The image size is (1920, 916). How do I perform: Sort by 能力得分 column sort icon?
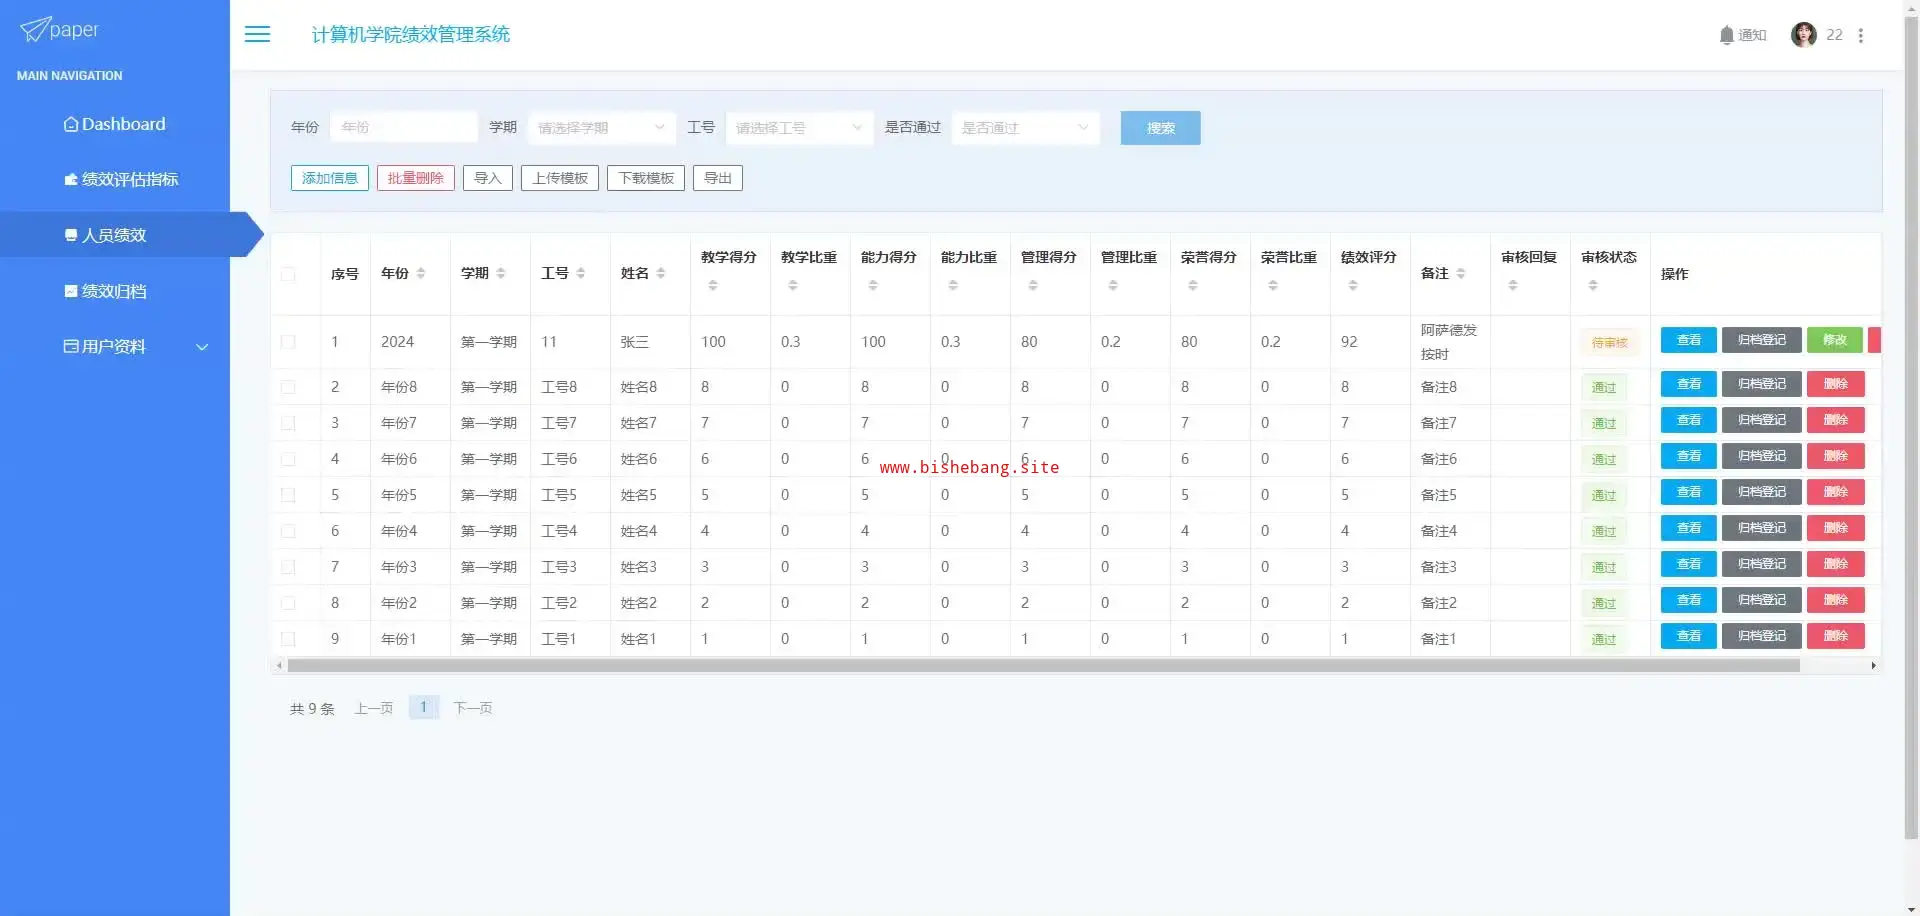coord(873,286)
